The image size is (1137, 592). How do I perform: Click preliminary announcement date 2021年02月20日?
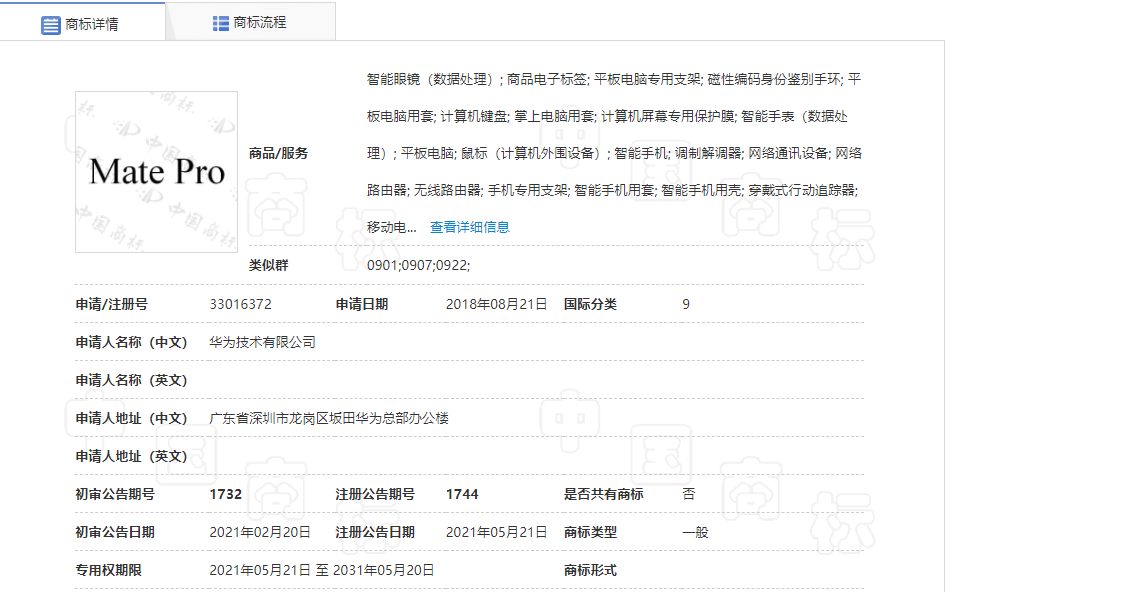tap(260, 532)
